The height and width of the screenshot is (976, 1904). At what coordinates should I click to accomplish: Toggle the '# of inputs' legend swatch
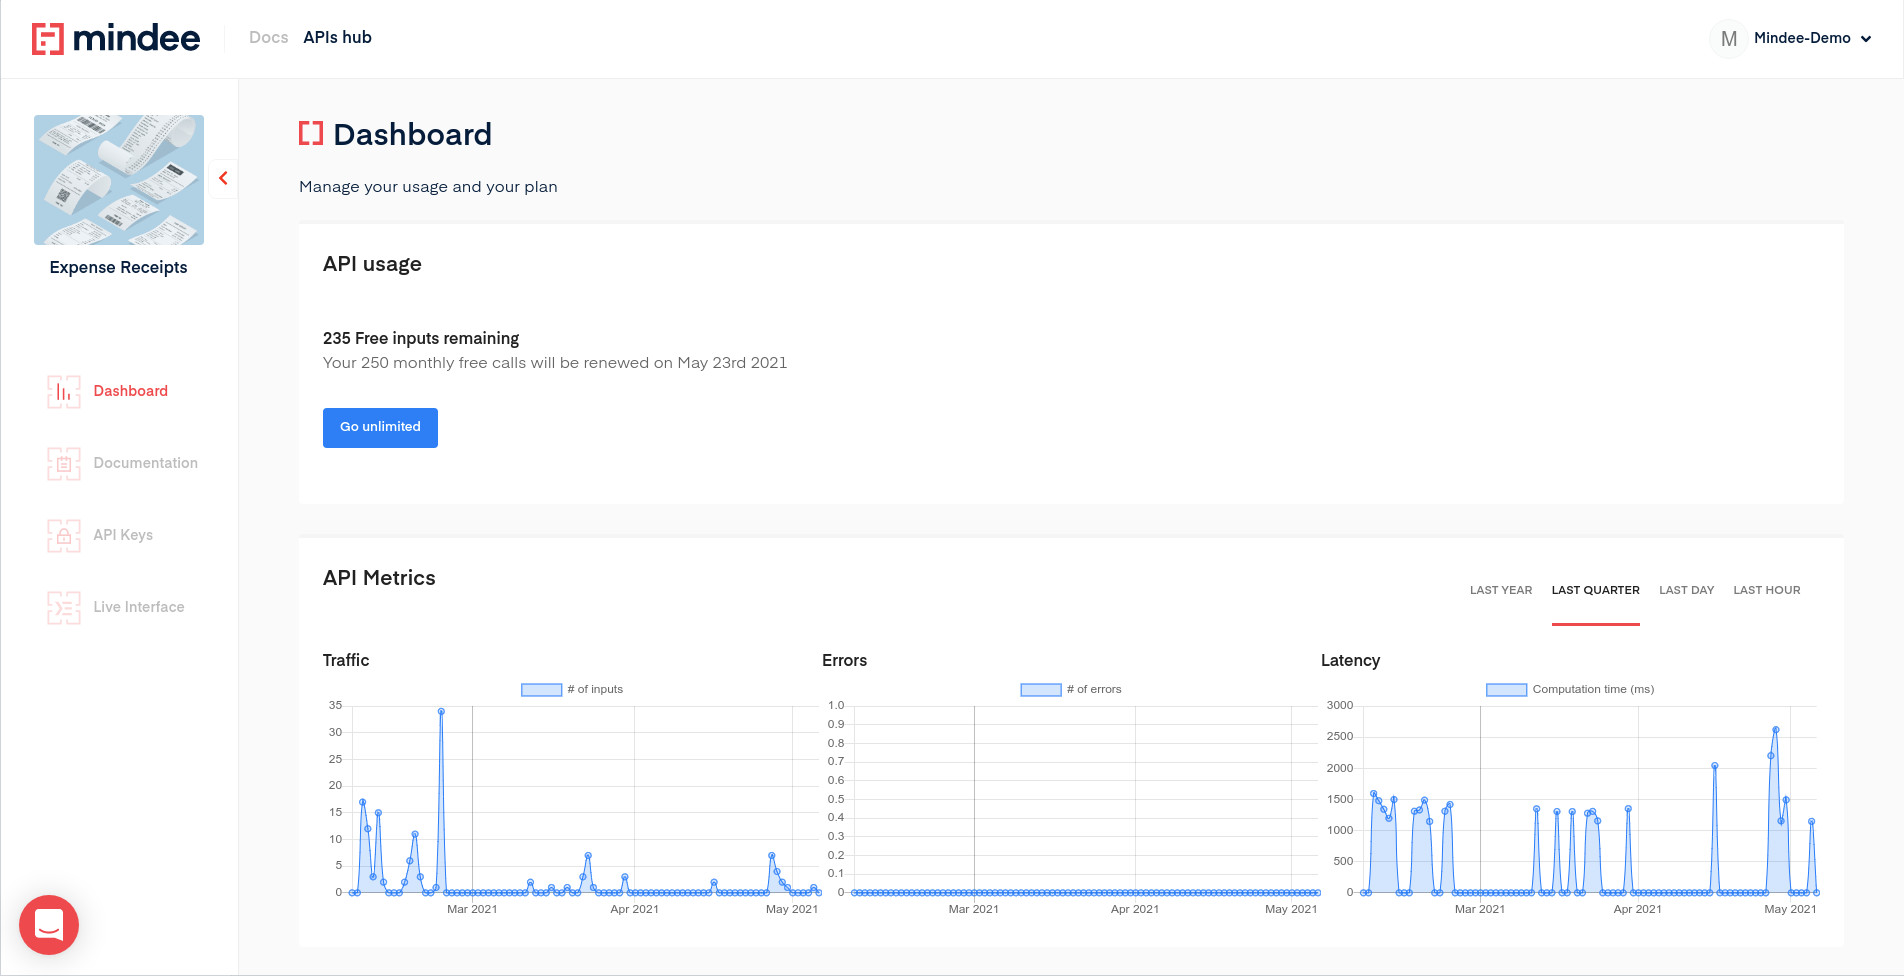540,689
